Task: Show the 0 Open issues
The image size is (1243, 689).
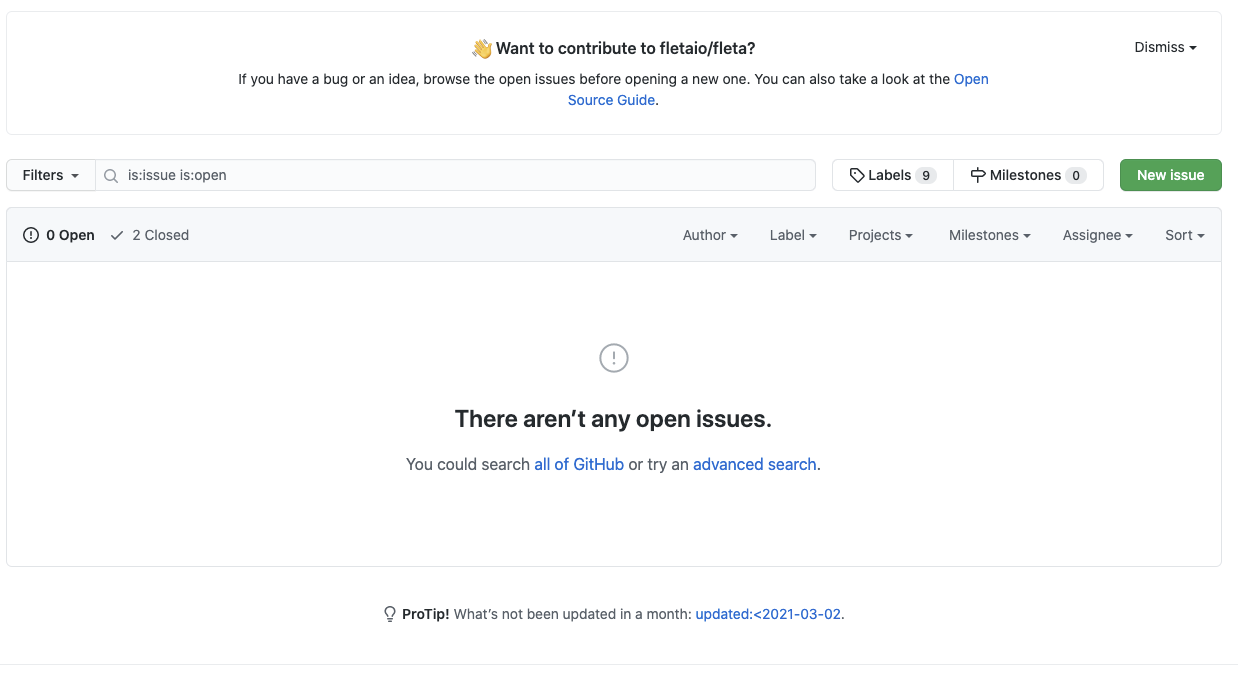Action: coord(59,235)
